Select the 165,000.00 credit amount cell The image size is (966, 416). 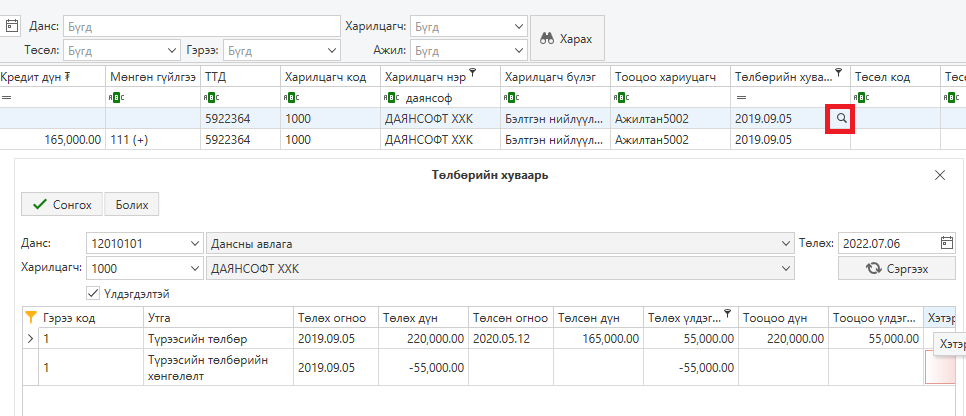coord(52,140)
